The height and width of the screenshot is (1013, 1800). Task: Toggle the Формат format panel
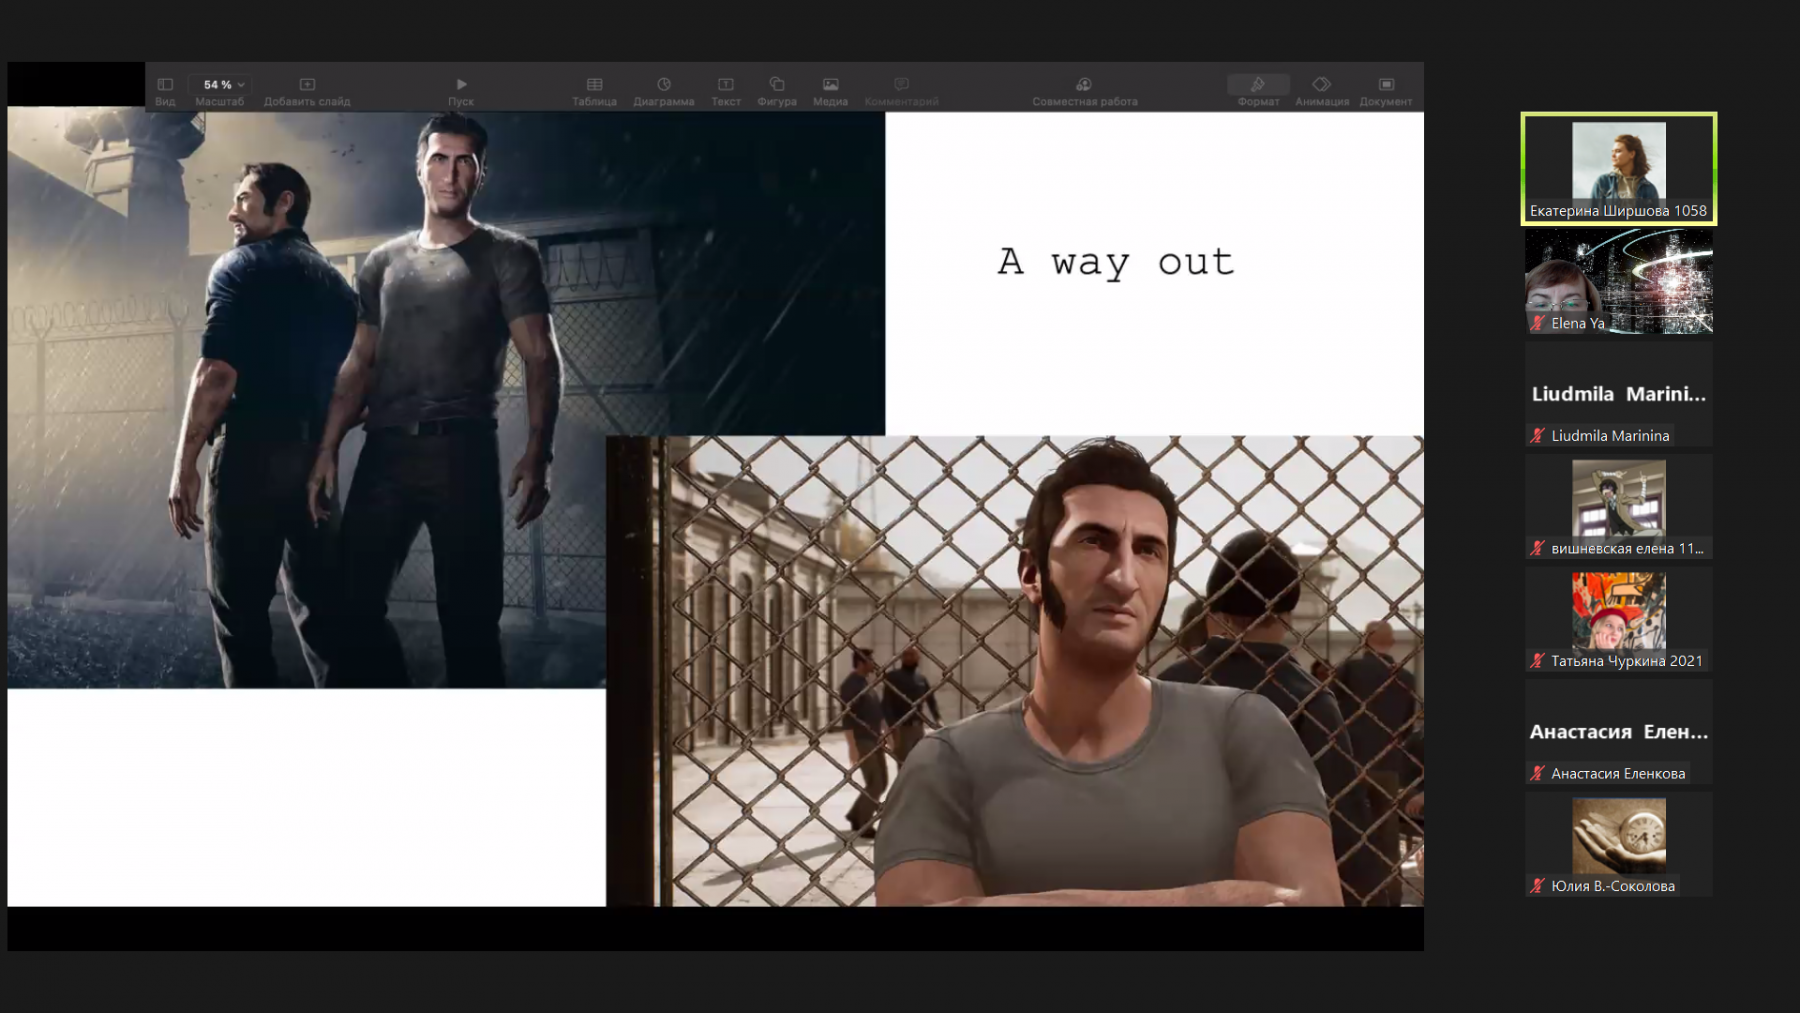point(1258,85)
